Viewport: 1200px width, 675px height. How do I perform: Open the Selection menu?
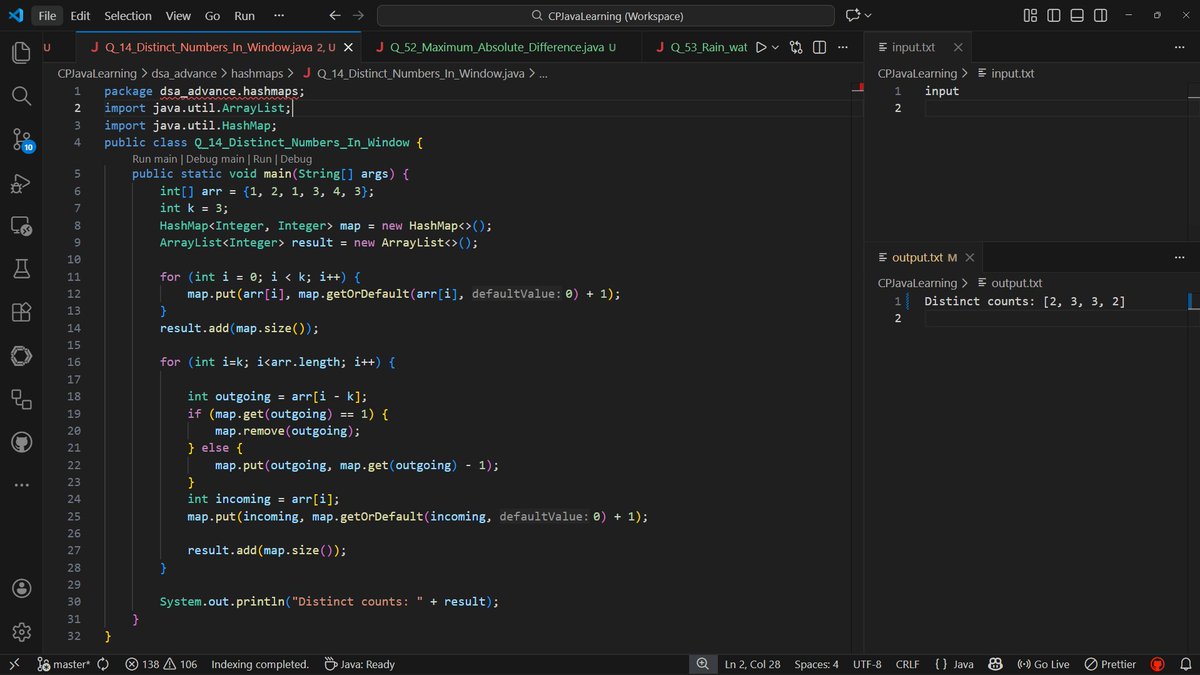(x=128, y=16)
